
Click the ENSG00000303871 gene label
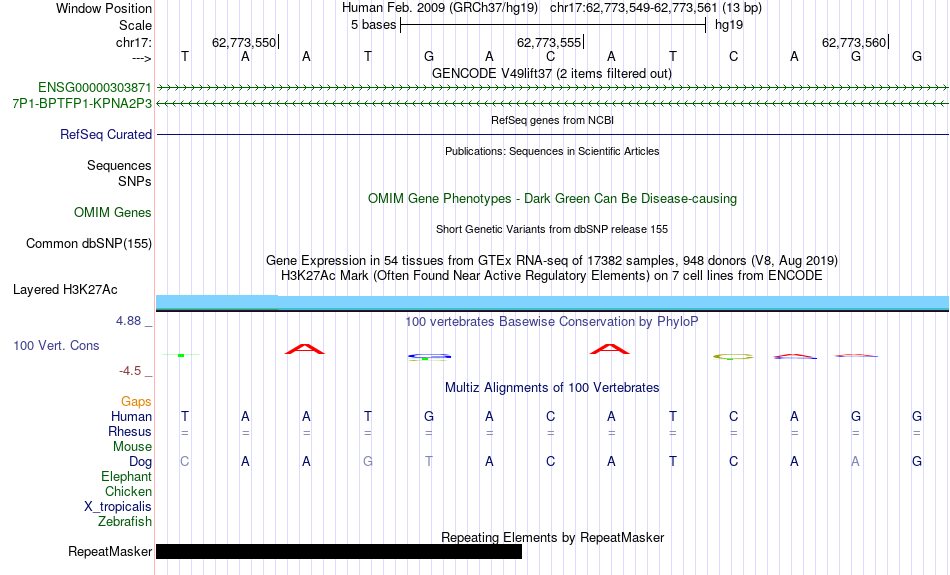95,87
